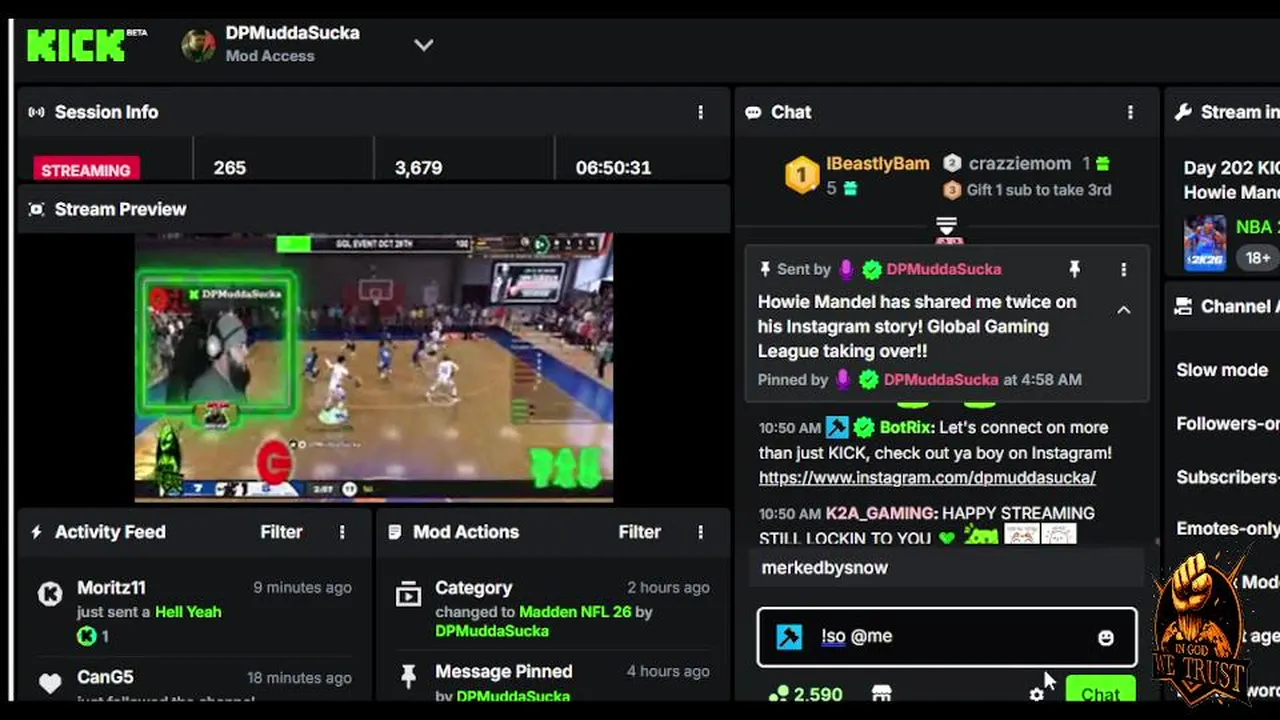Toggle Followers-only setting
The height and width of the screenshot is (720, 1280).
1228,424
